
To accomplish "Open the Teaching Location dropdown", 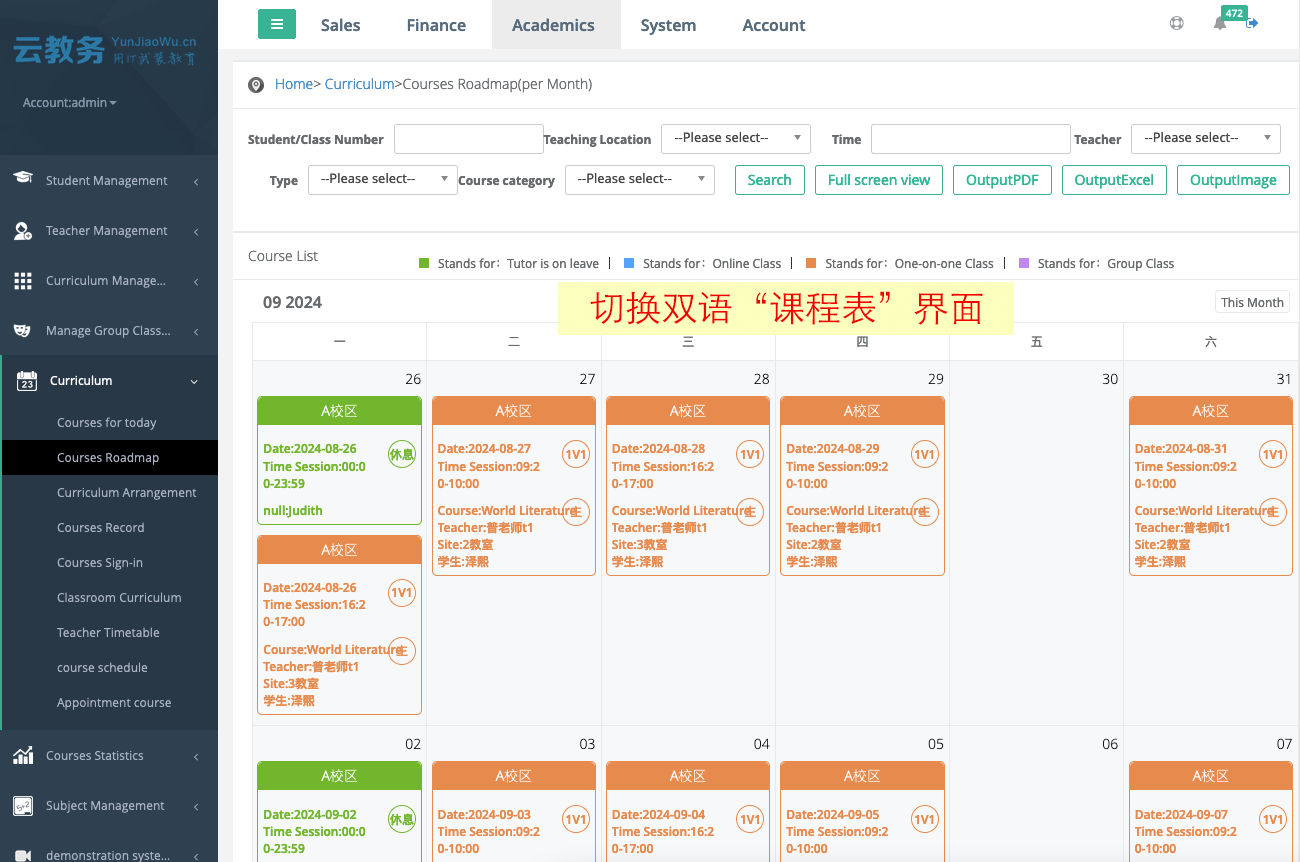I will pyautogui.click(x=735, y=138).
